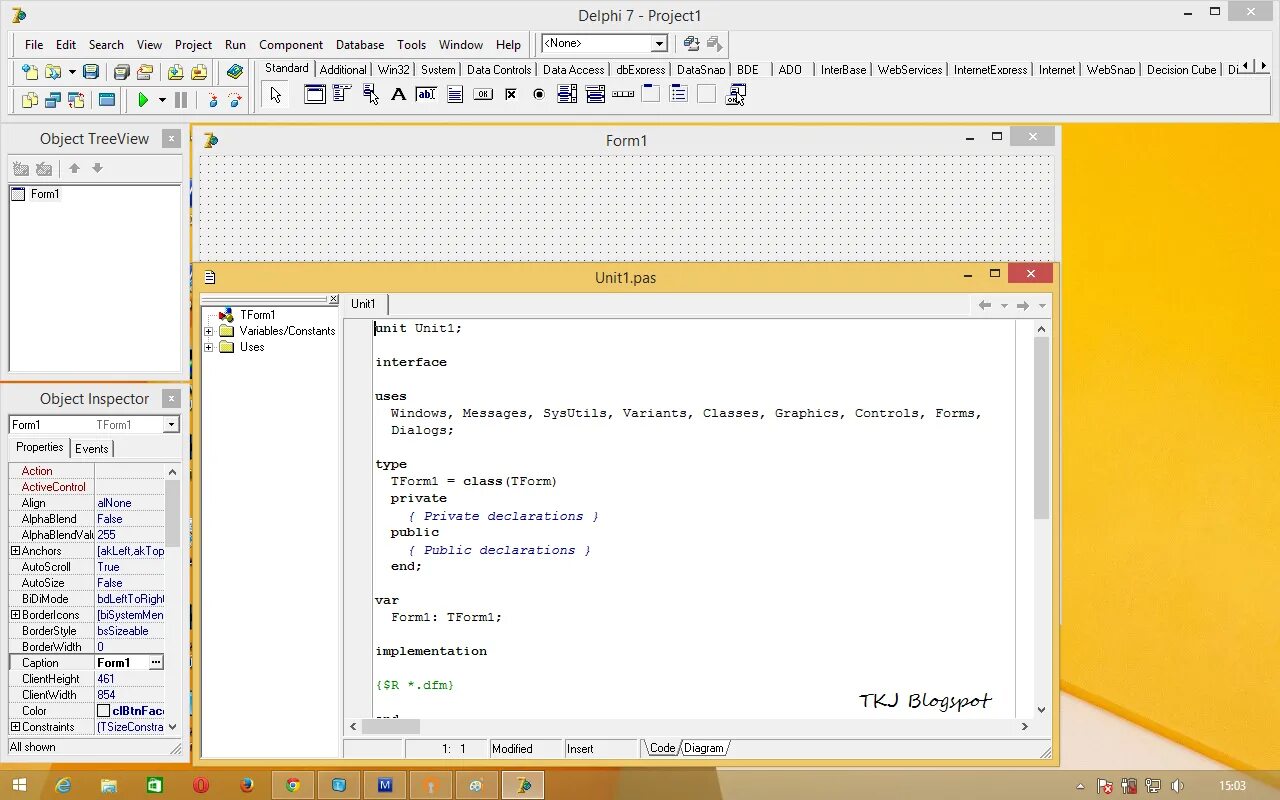This screenshot has height=800, width=1280.
Task: Click the Save current desktop icon
Action: 691,44
